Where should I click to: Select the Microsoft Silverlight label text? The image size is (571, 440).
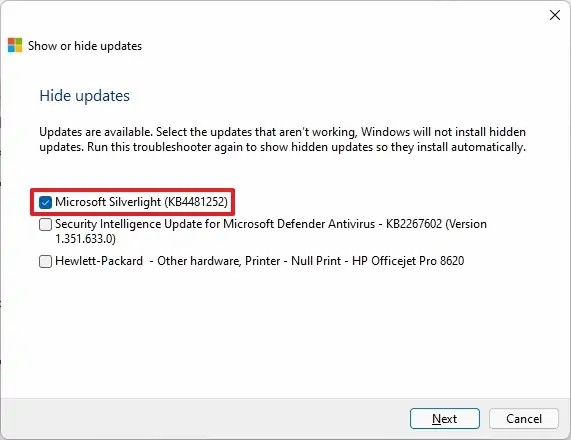pos(108,202)
